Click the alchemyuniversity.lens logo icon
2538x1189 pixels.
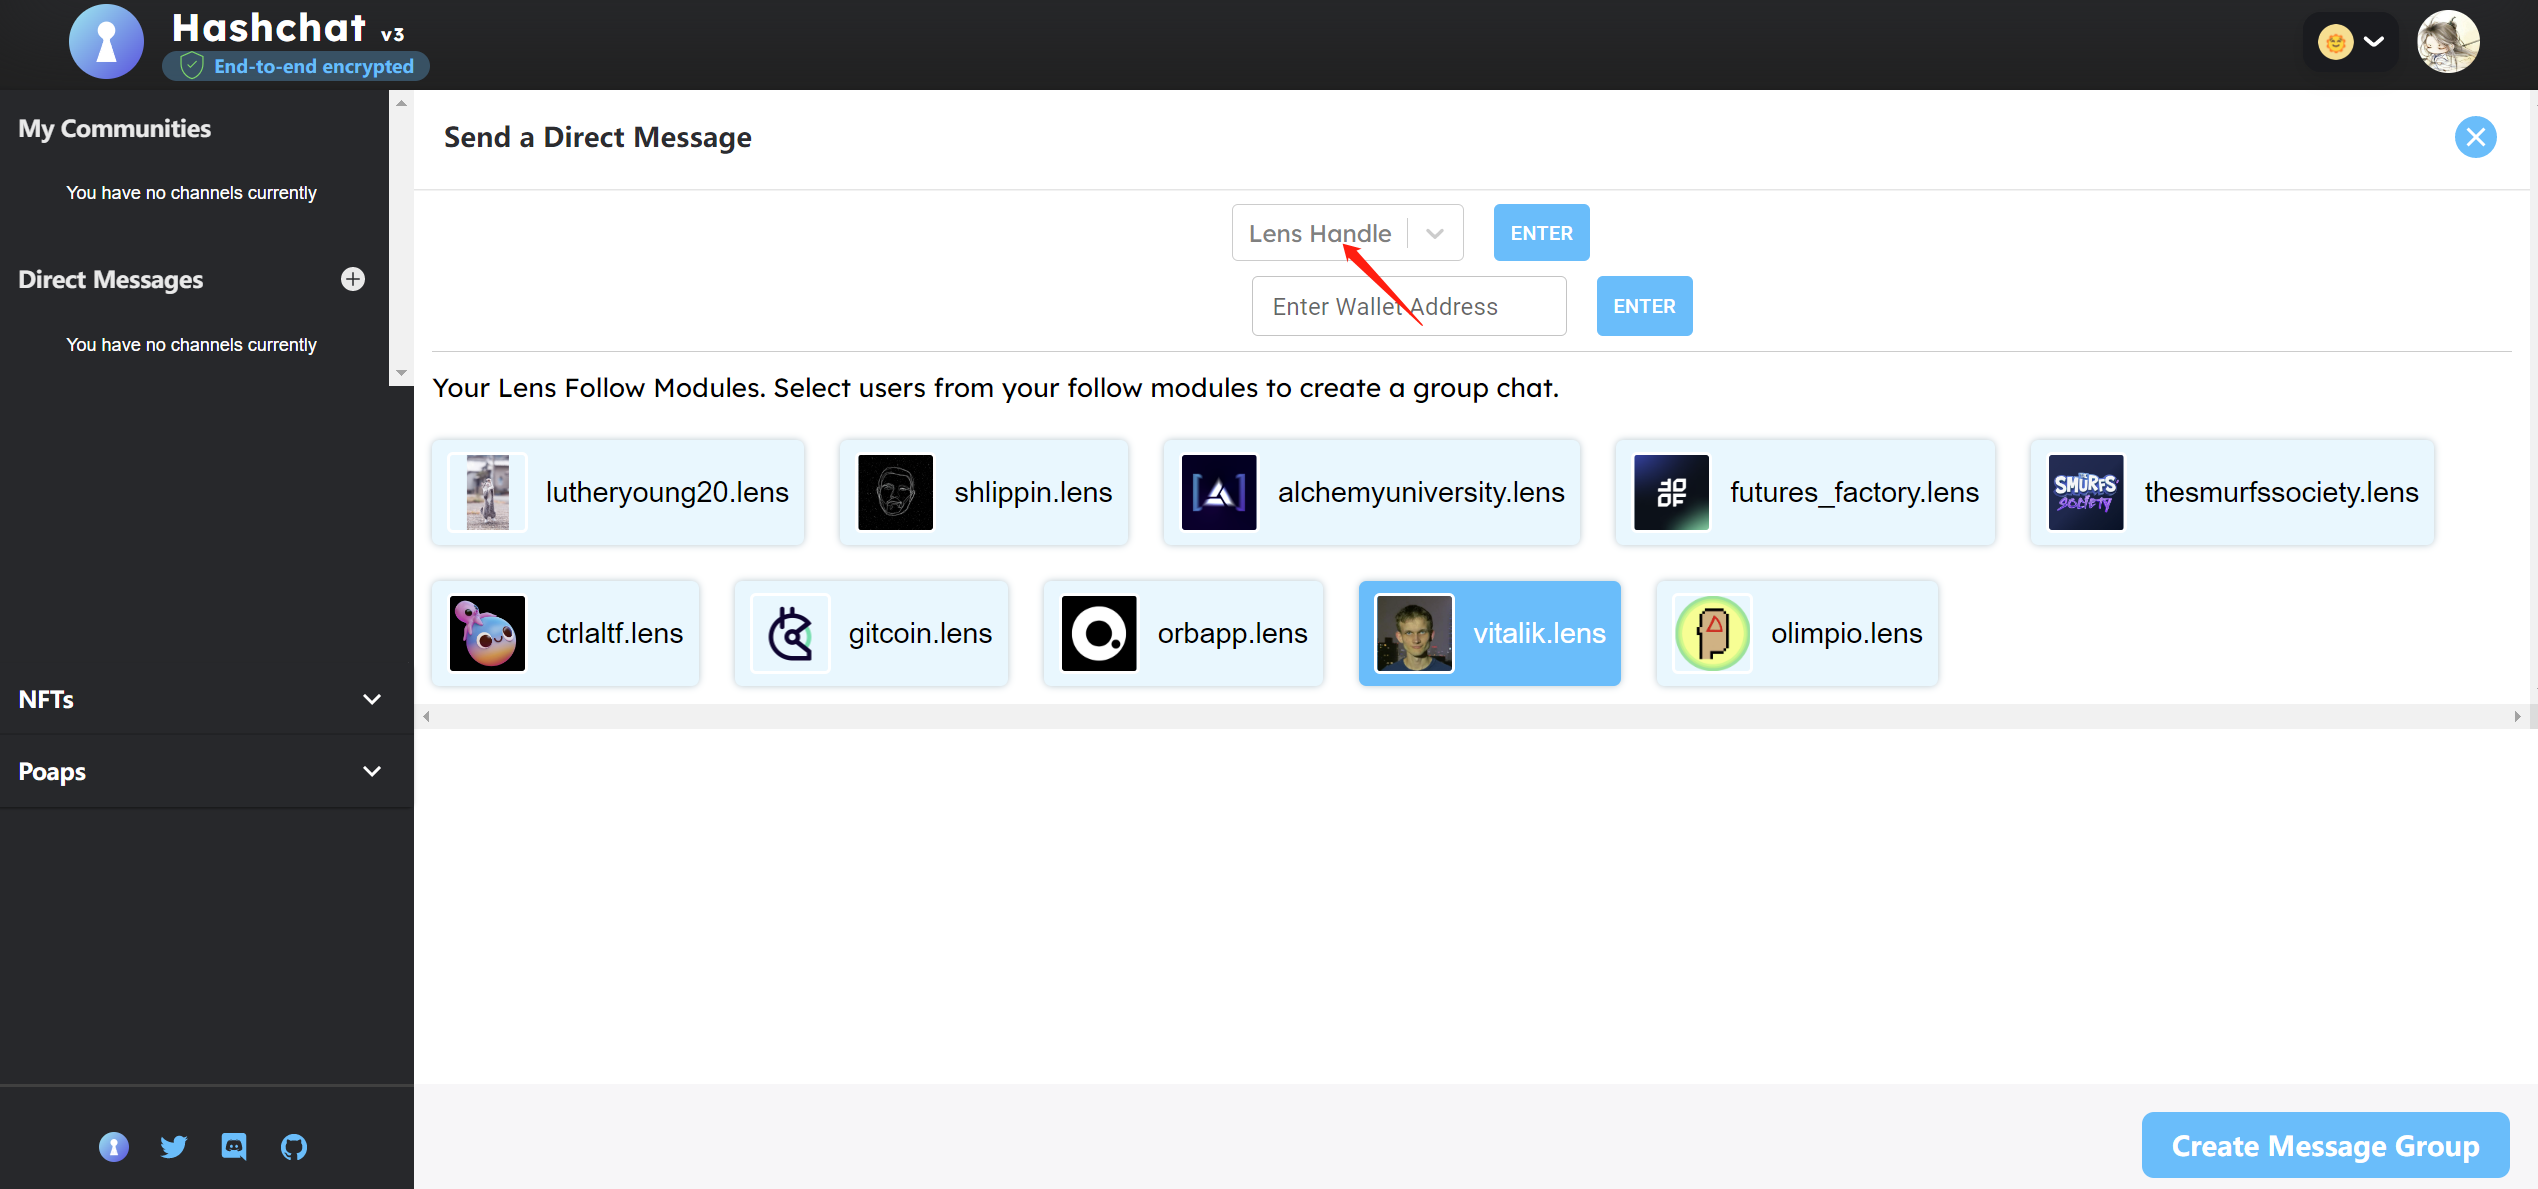[1219, 492]
